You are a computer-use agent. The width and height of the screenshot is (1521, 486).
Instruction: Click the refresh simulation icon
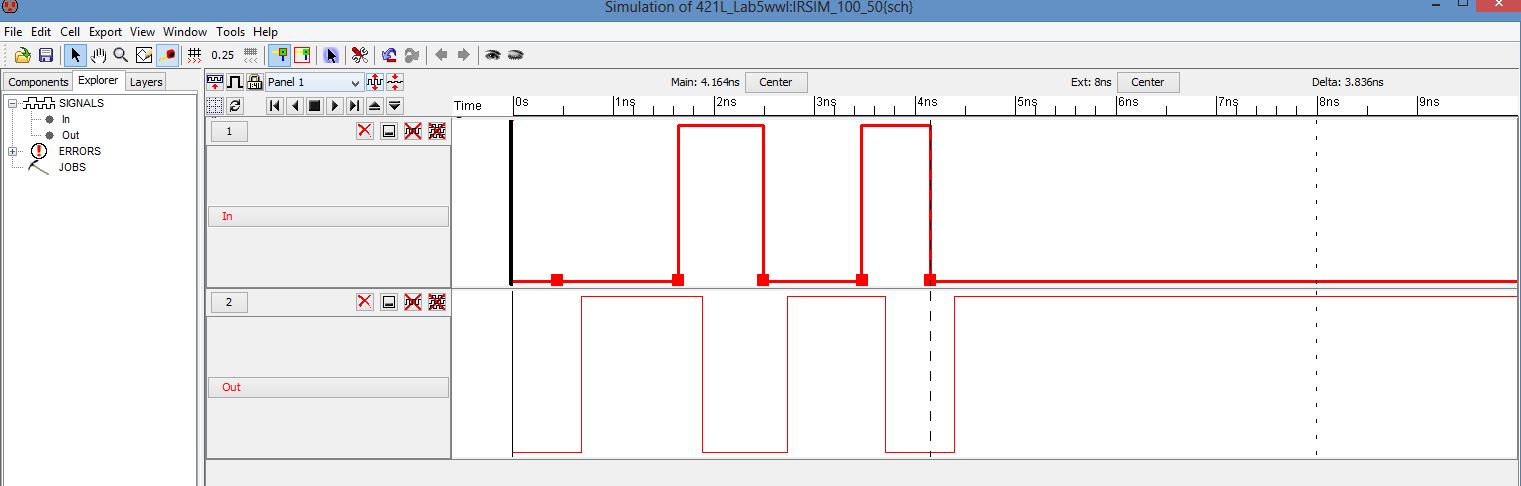tap(235, 105)
